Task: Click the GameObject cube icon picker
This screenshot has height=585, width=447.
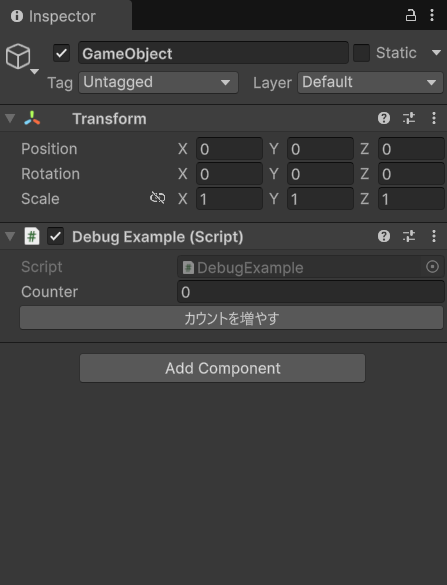Action: 22,58
